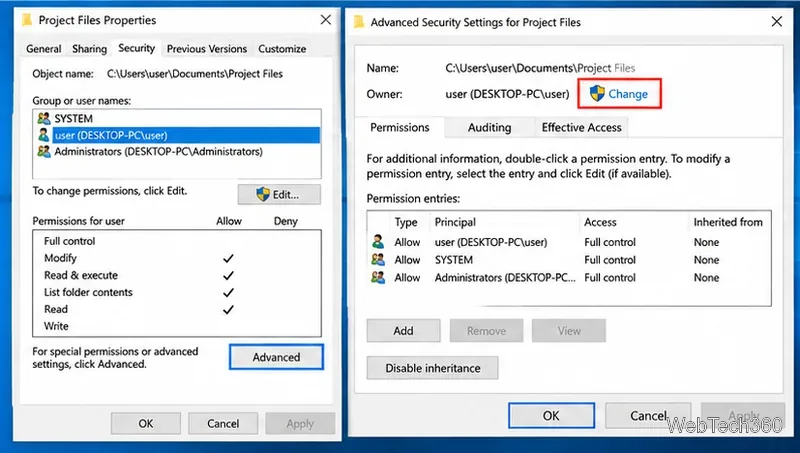Go to the Customize tab

282,49
